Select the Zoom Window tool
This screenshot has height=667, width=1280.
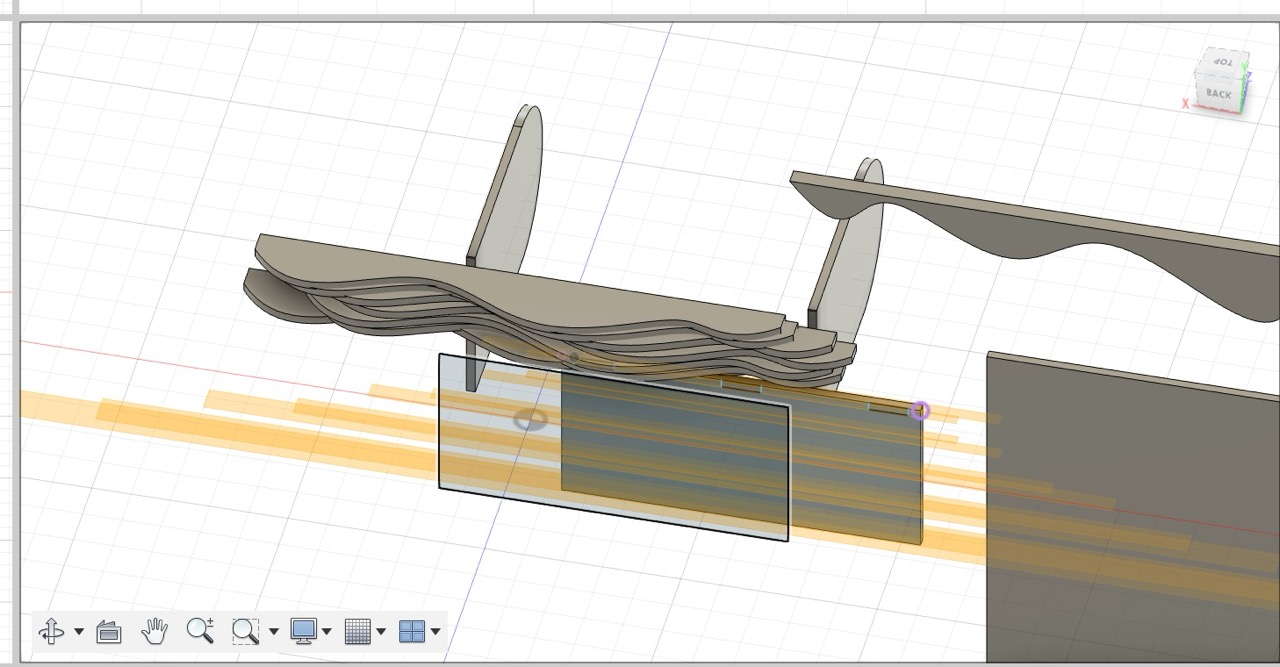click(x=246, y=631)
